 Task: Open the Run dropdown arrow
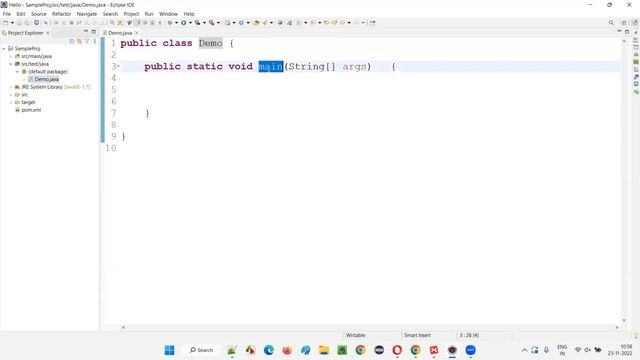coord(190,23)
